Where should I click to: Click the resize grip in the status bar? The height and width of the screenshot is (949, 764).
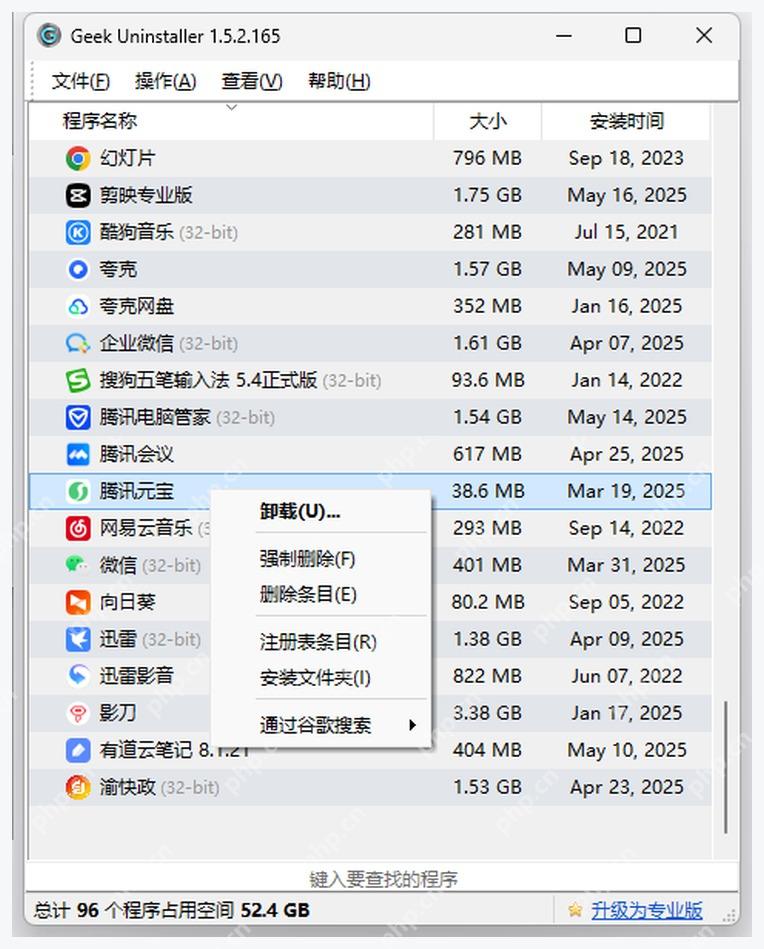[x=729, y=915]
